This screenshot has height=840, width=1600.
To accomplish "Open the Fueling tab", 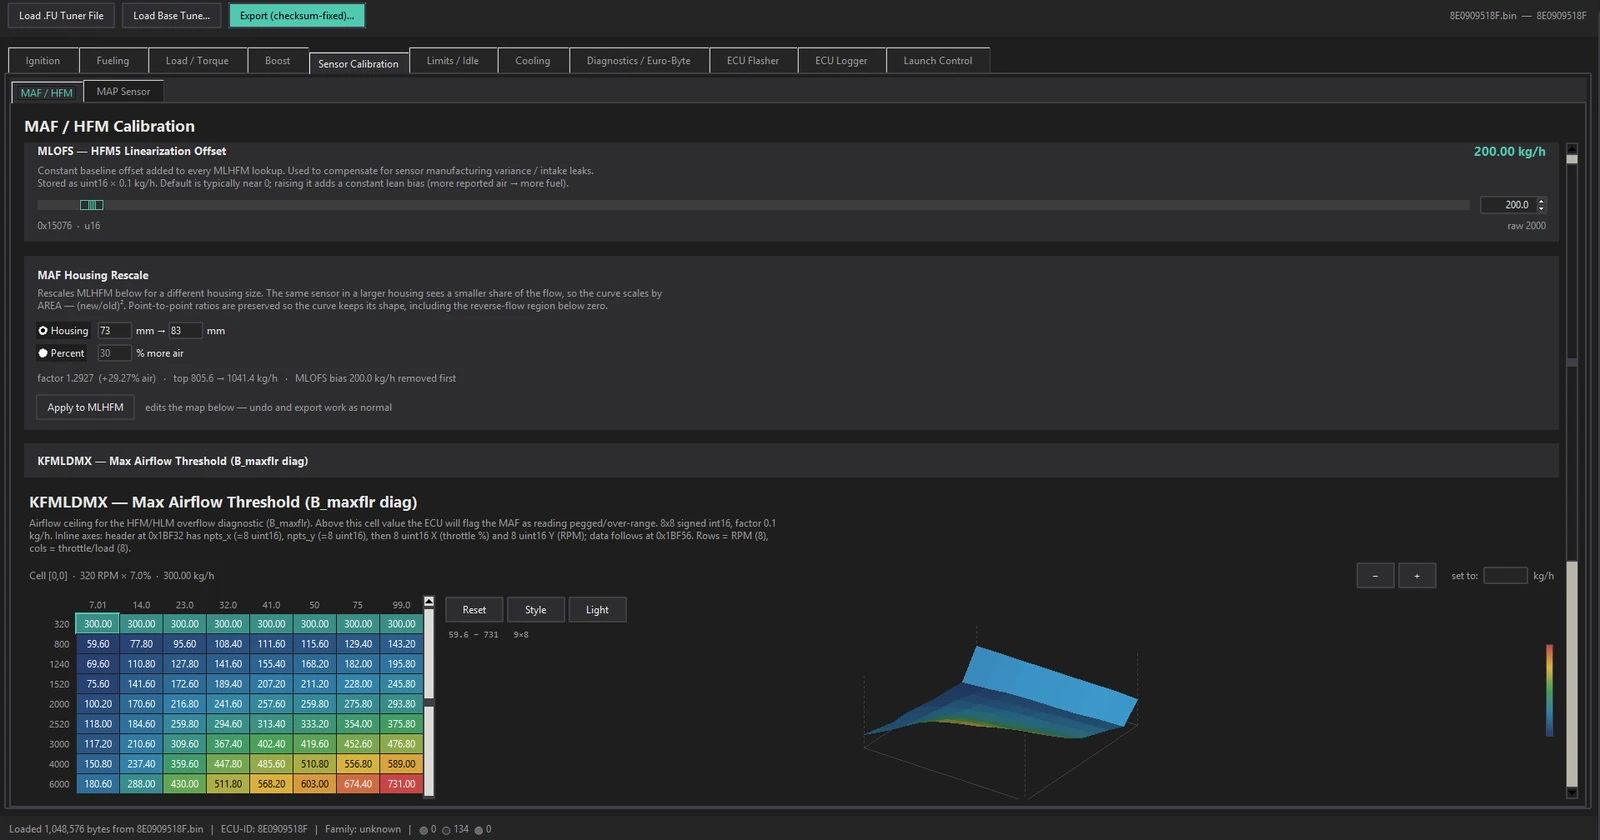I will click(x=113, y=61).
